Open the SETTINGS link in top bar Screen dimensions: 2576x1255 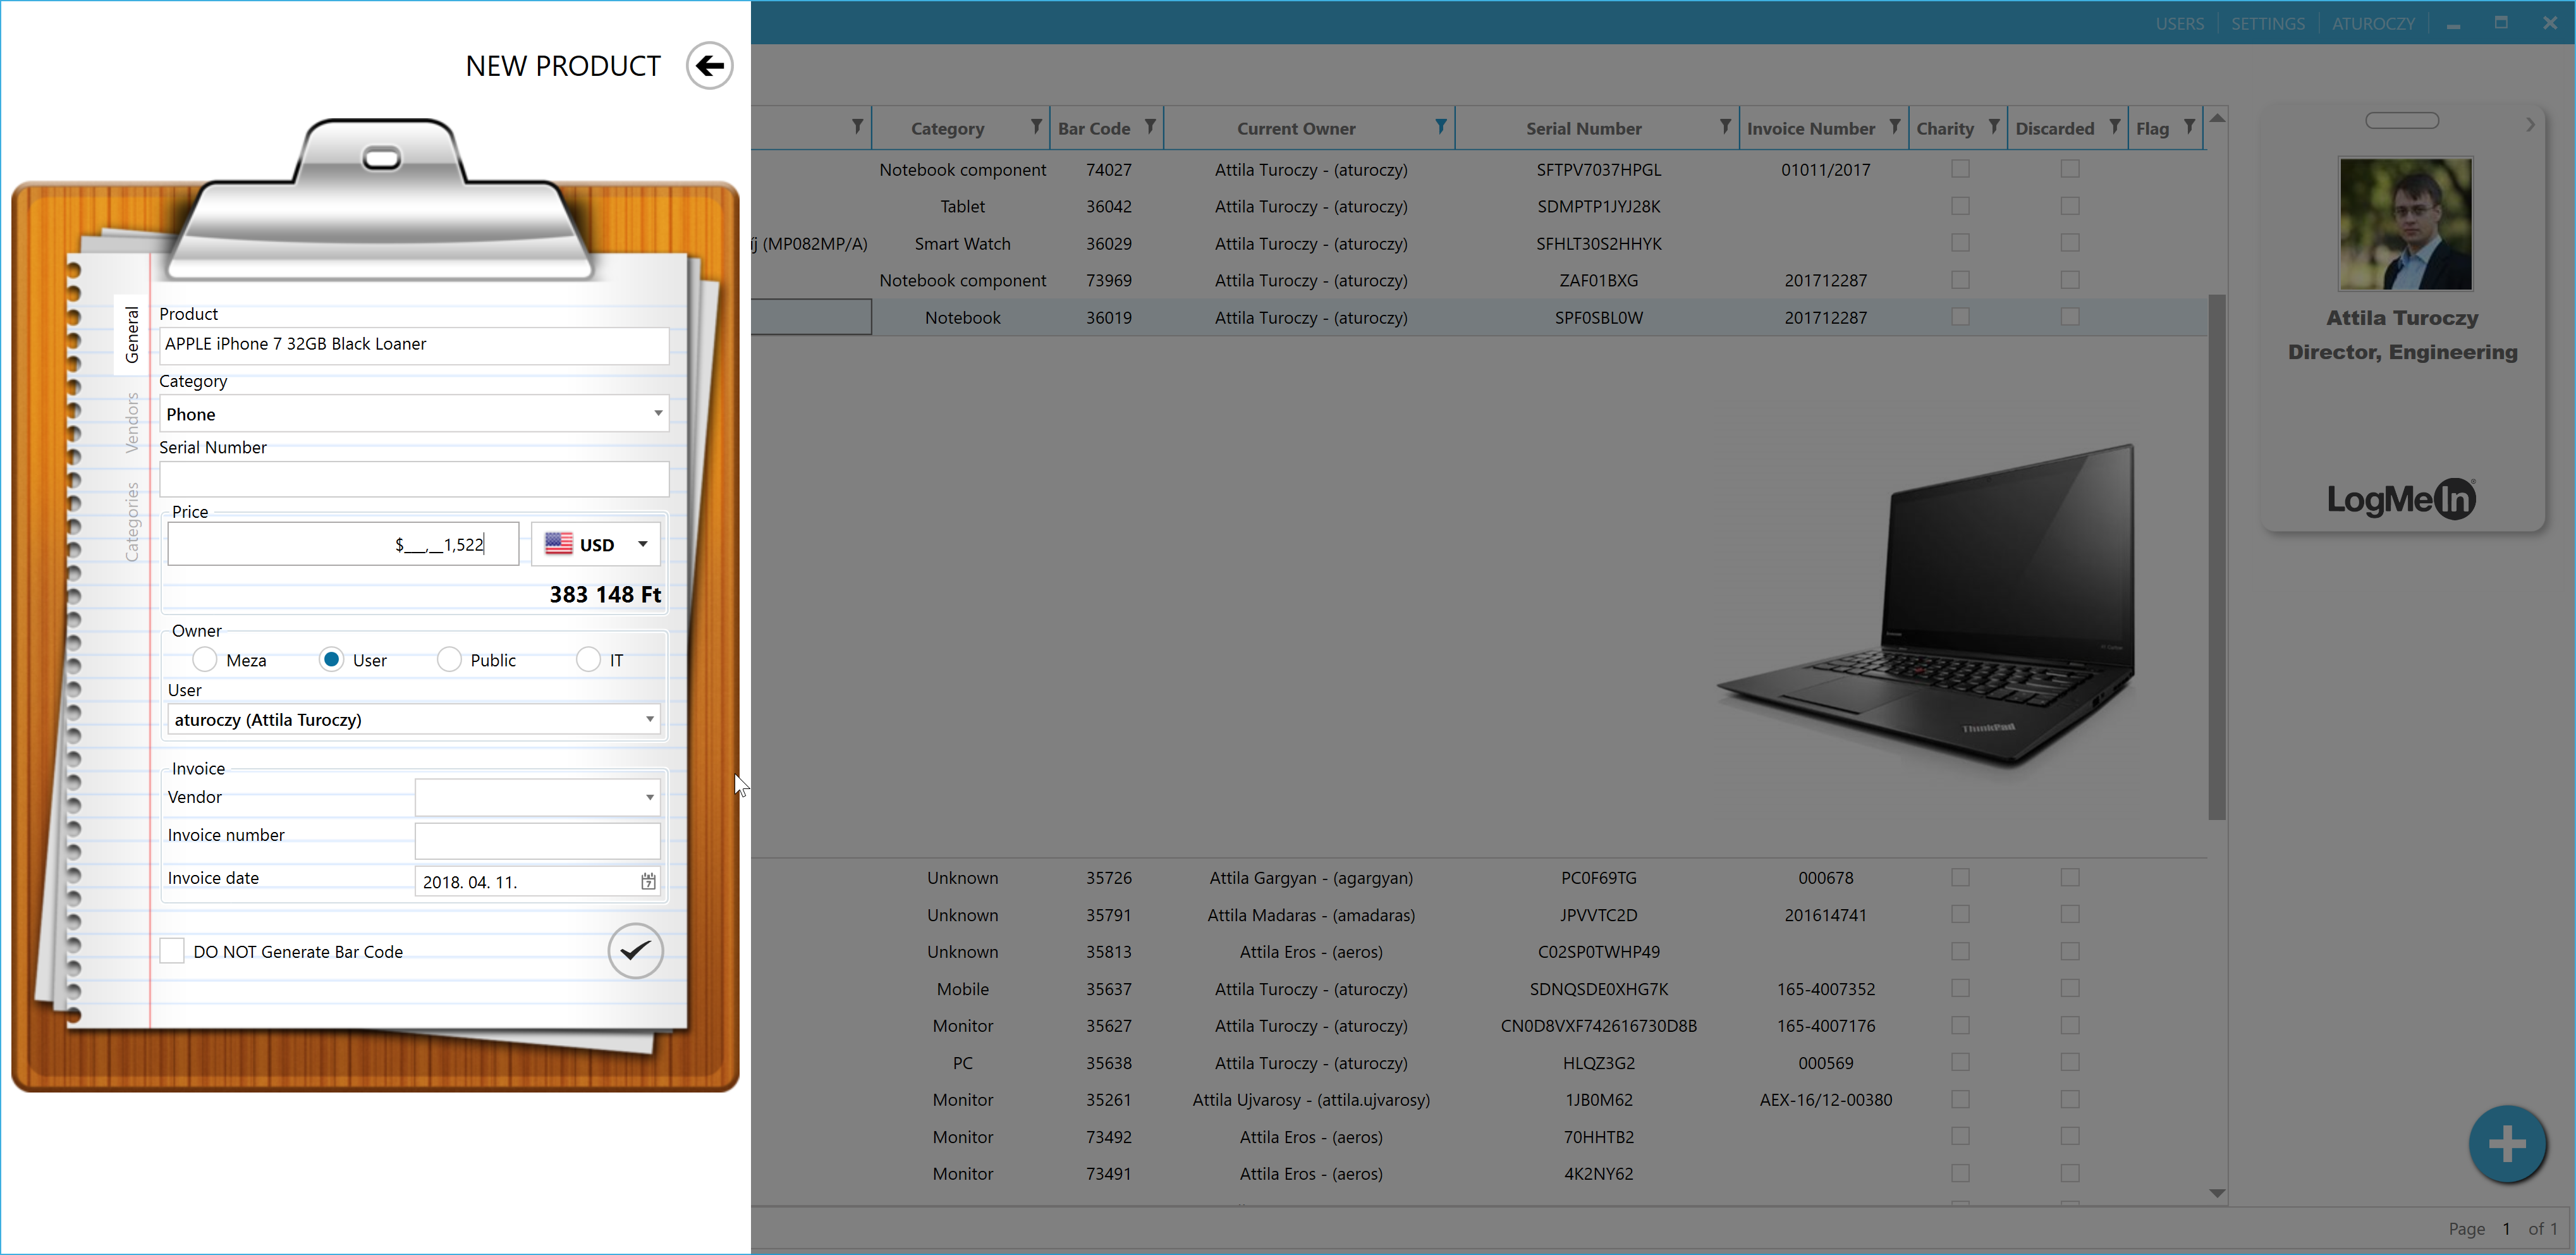[2267, 23]
